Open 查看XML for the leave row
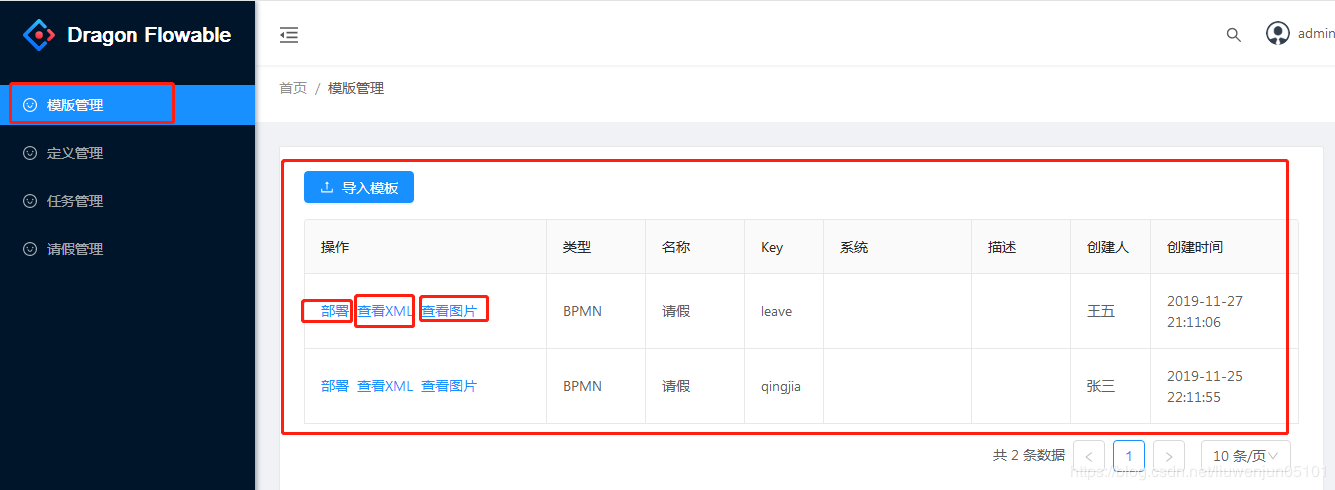The image size is (1335, 490). click(385, 311)
